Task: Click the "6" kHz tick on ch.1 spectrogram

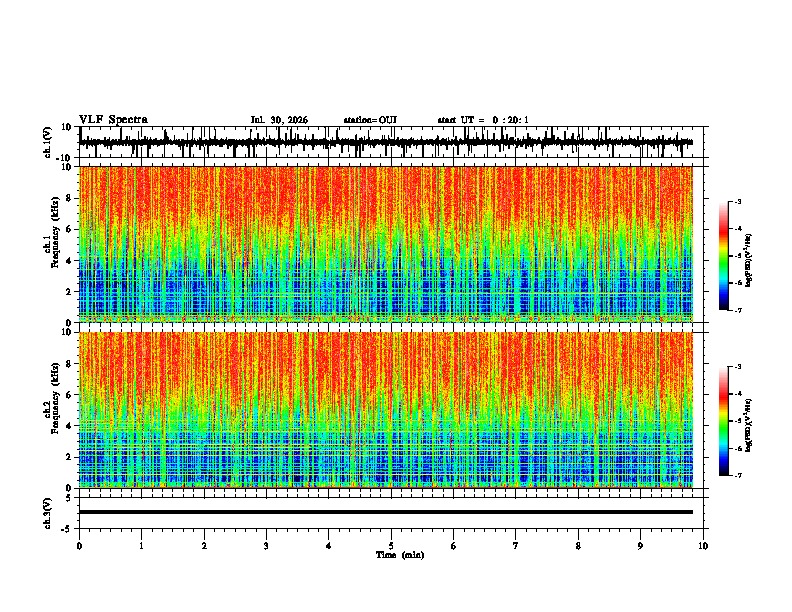Action: pyautogui.click(x=69, y=229)
